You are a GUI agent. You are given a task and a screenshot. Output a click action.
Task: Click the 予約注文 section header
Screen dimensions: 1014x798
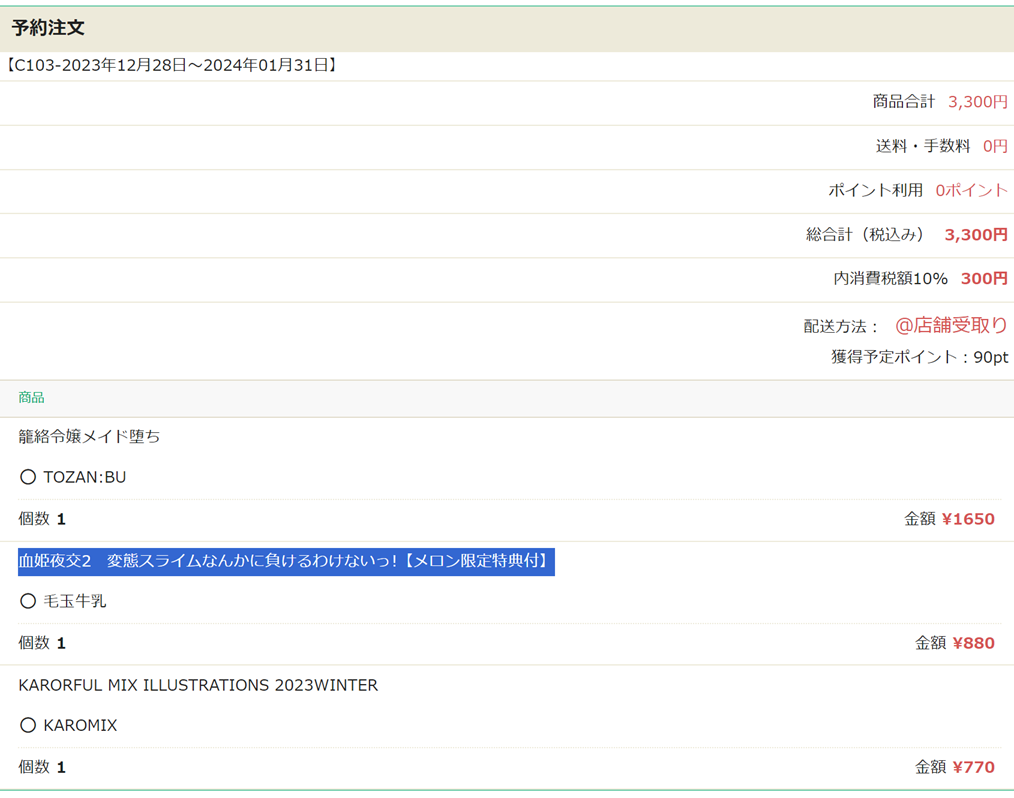[x=48, y=28]
